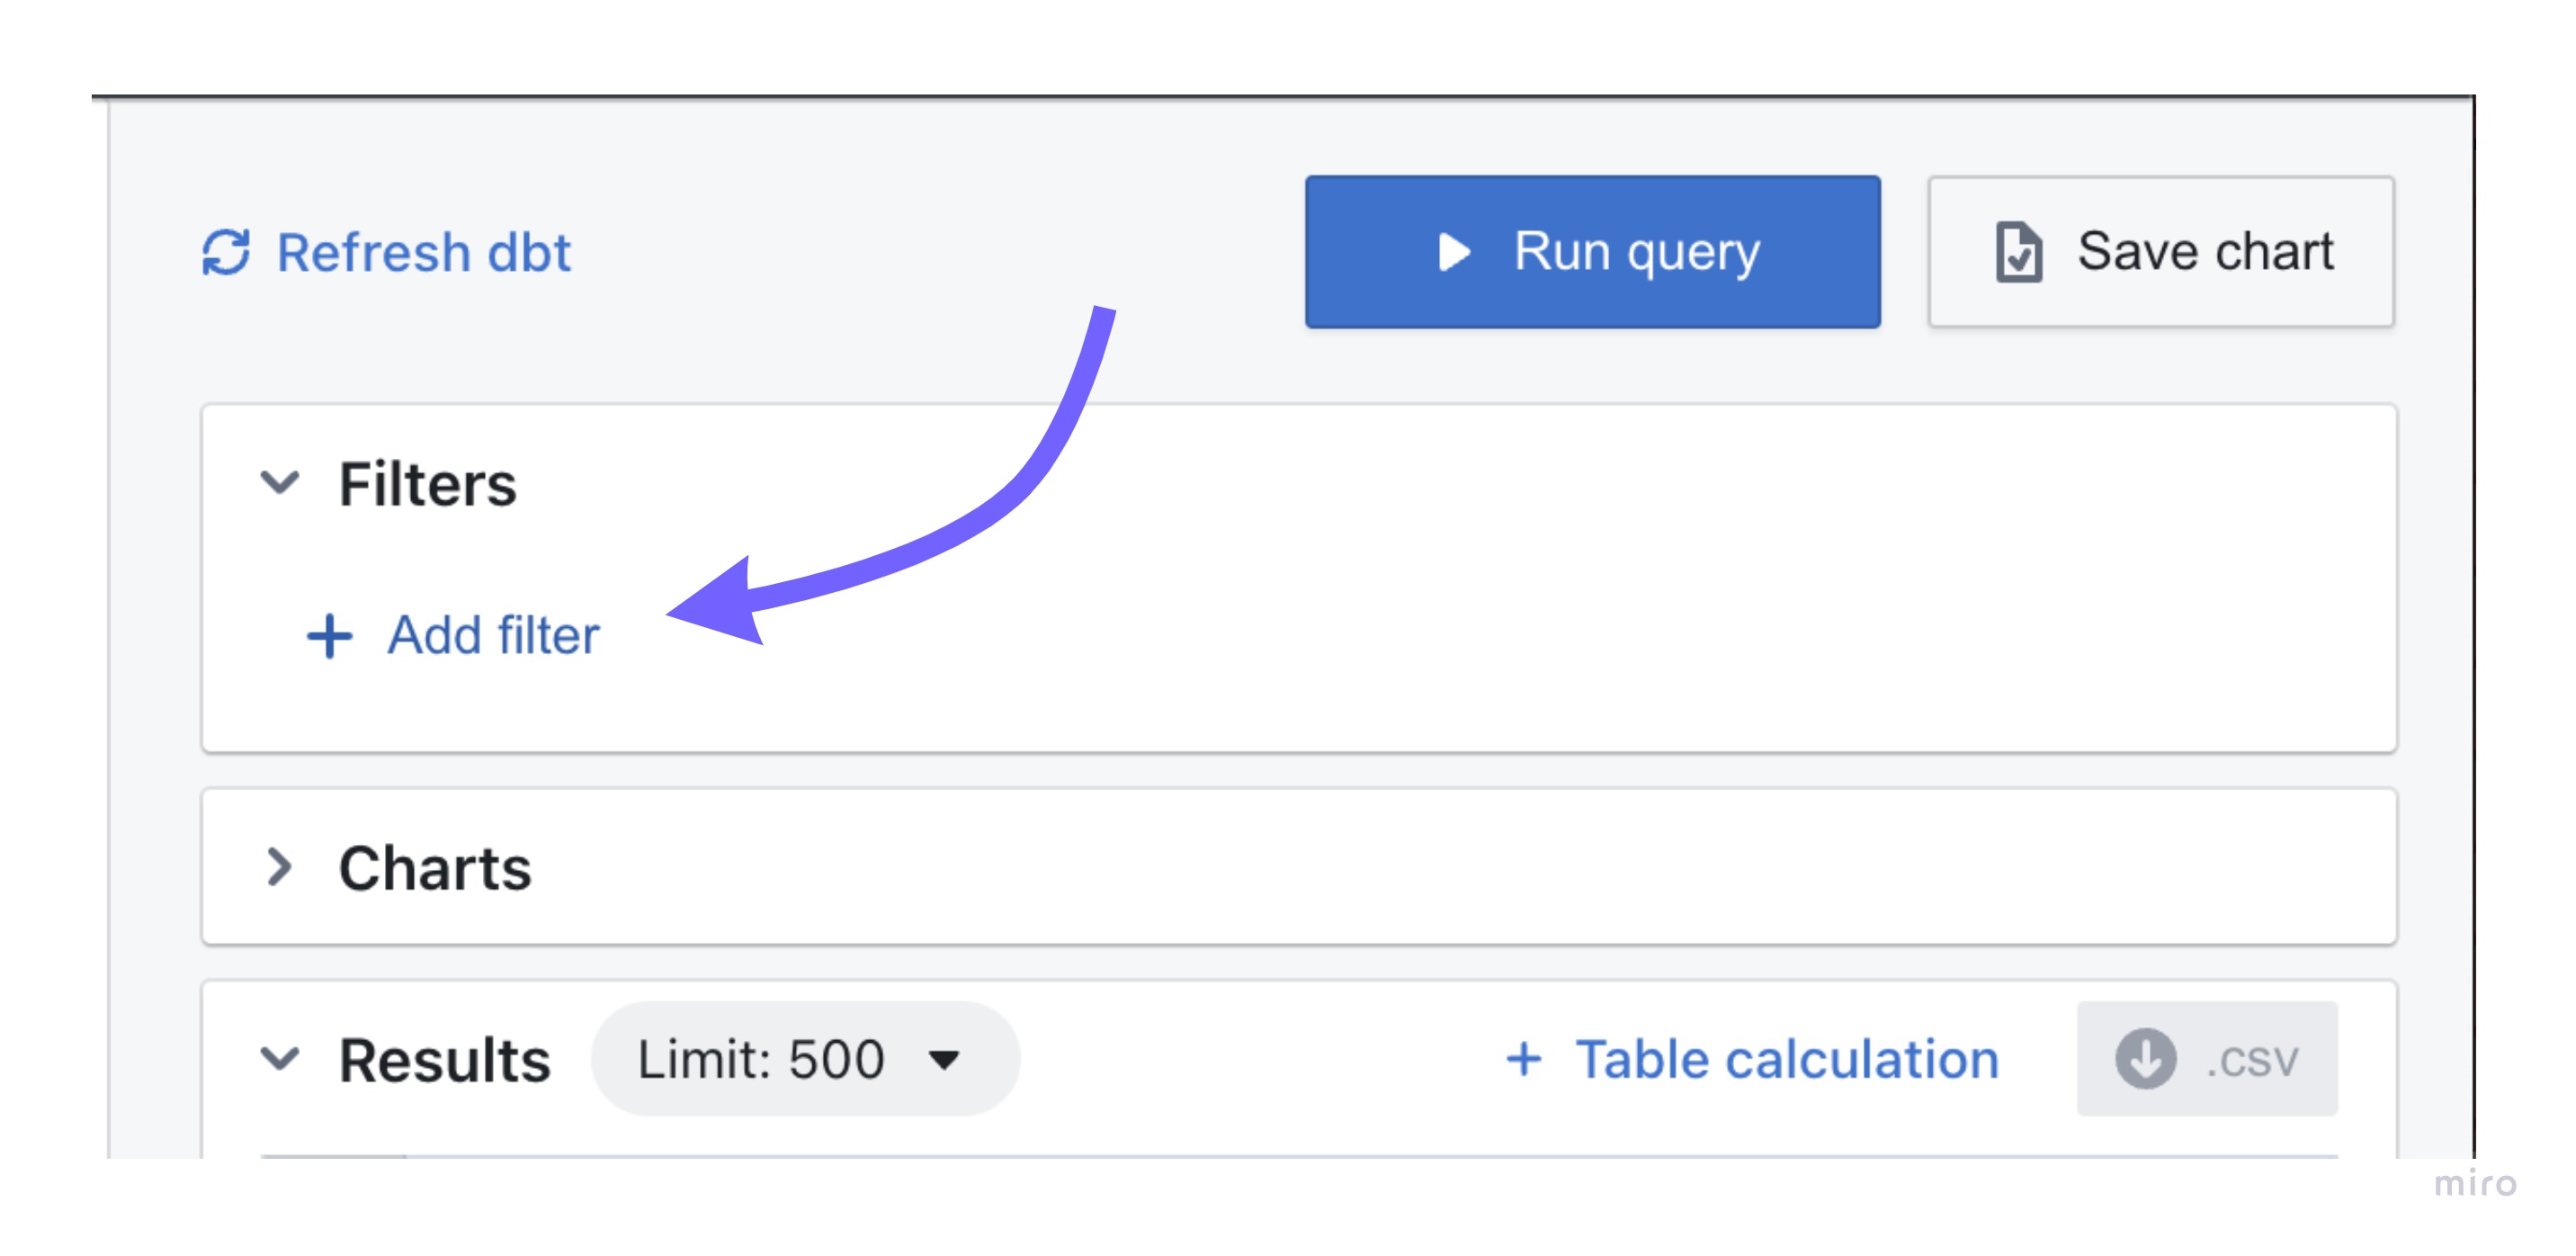Click the Filters section heading

pos(428,484)
